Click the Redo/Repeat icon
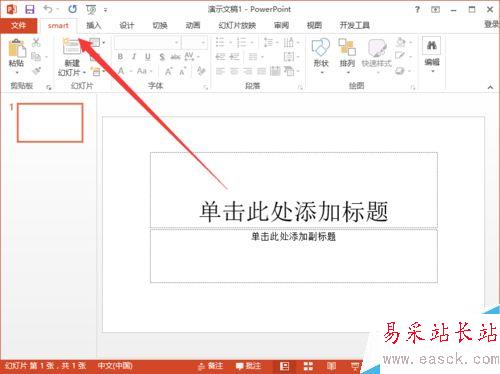Image resolution: width=500 pixels, height=374 pixels. (72, 9)
